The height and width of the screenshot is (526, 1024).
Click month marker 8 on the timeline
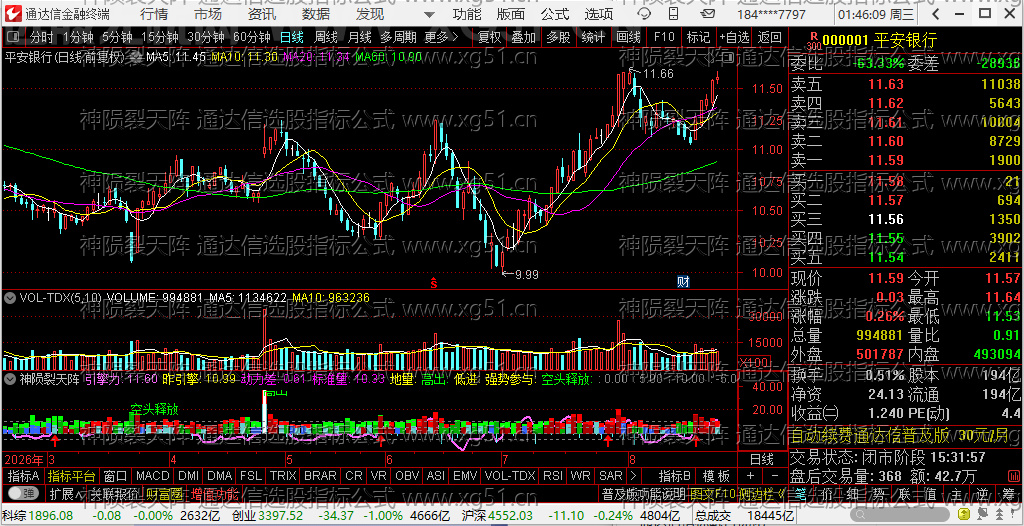(x=632, y=458)
